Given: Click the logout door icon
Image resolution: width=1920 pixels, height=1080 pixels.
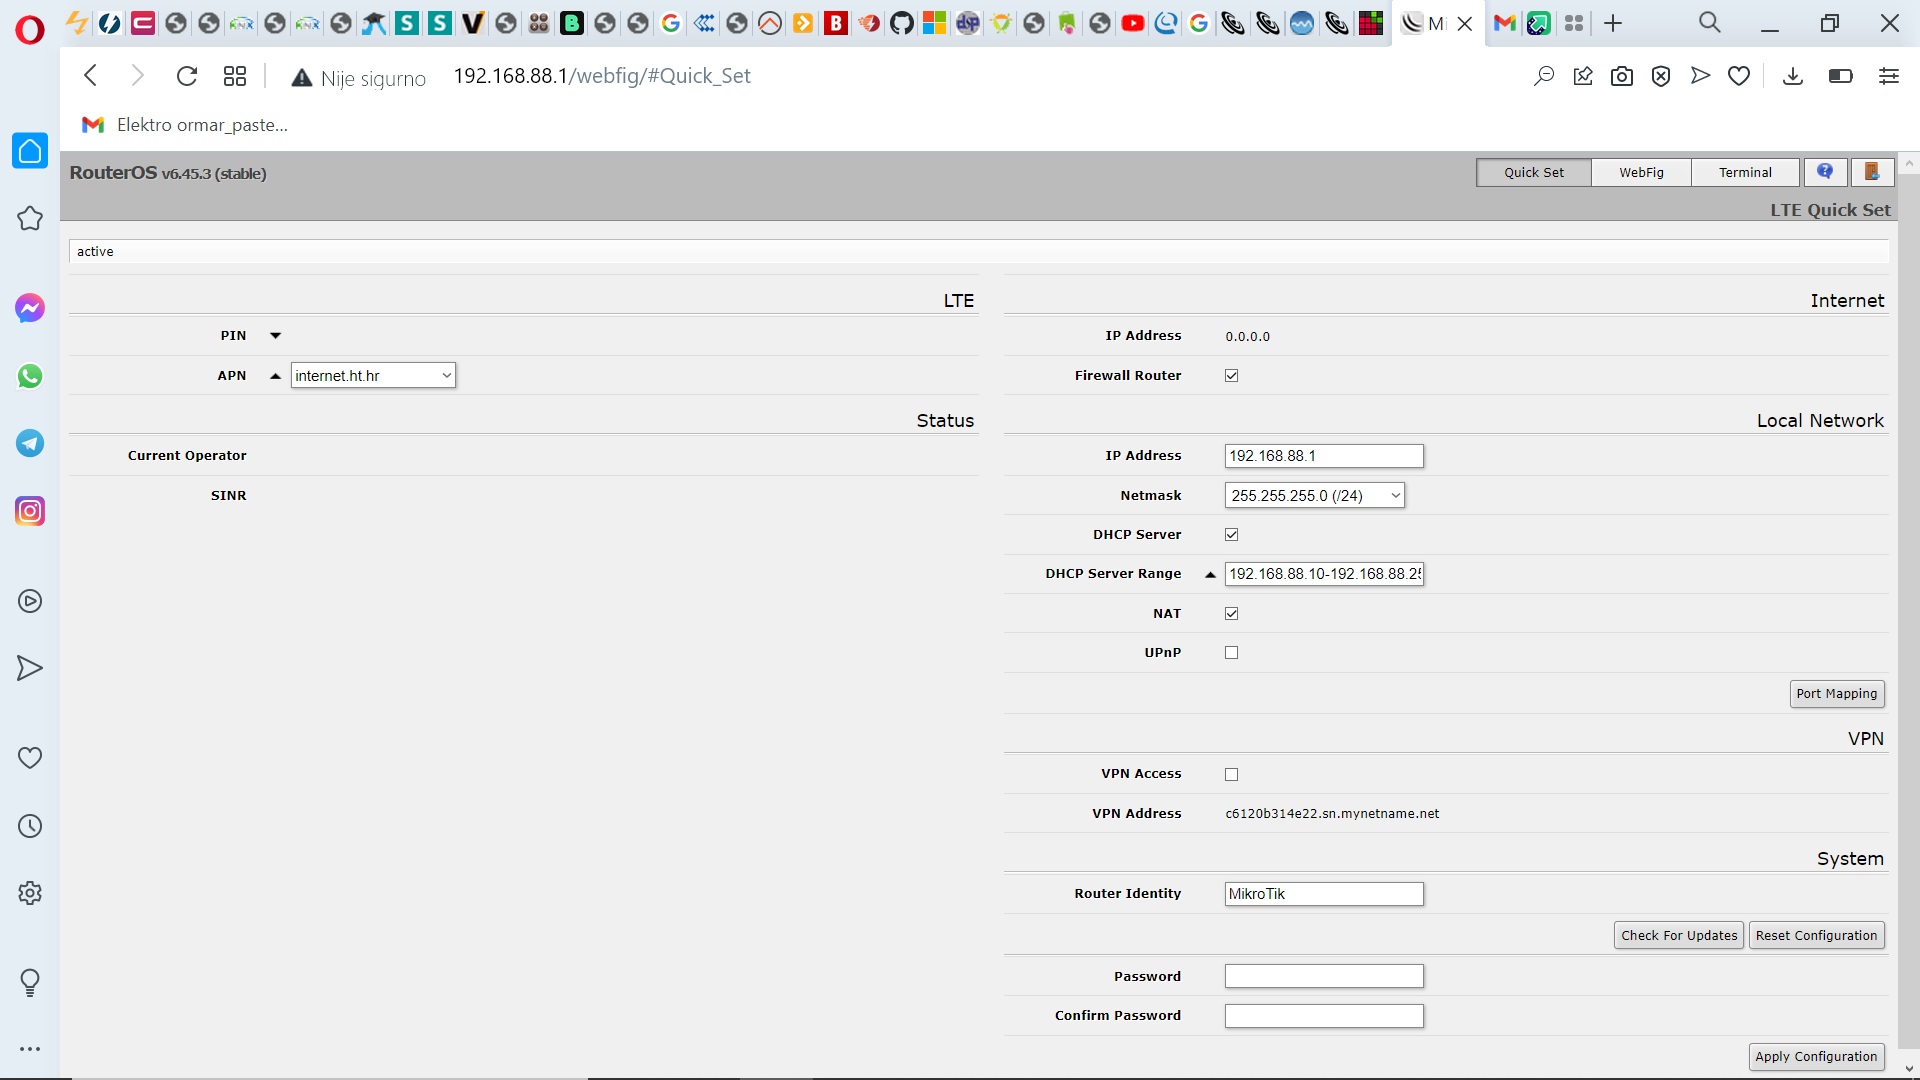Looking at the screenshot, I should pos(1872,172).
